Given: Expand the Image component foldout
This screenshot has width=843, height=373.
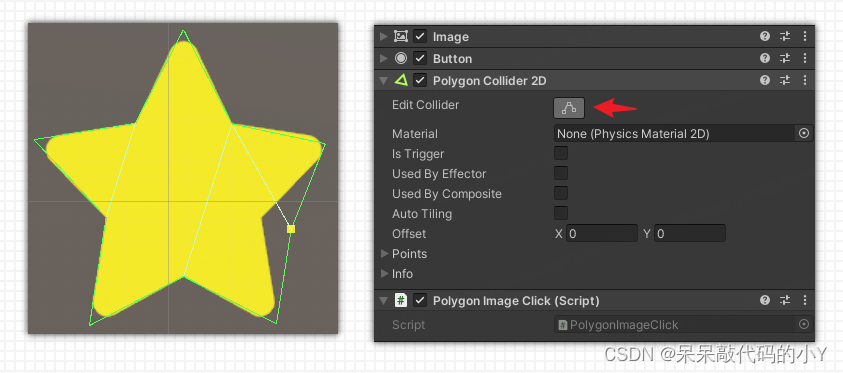Looking at the screenshot, I should coord(383,37).
